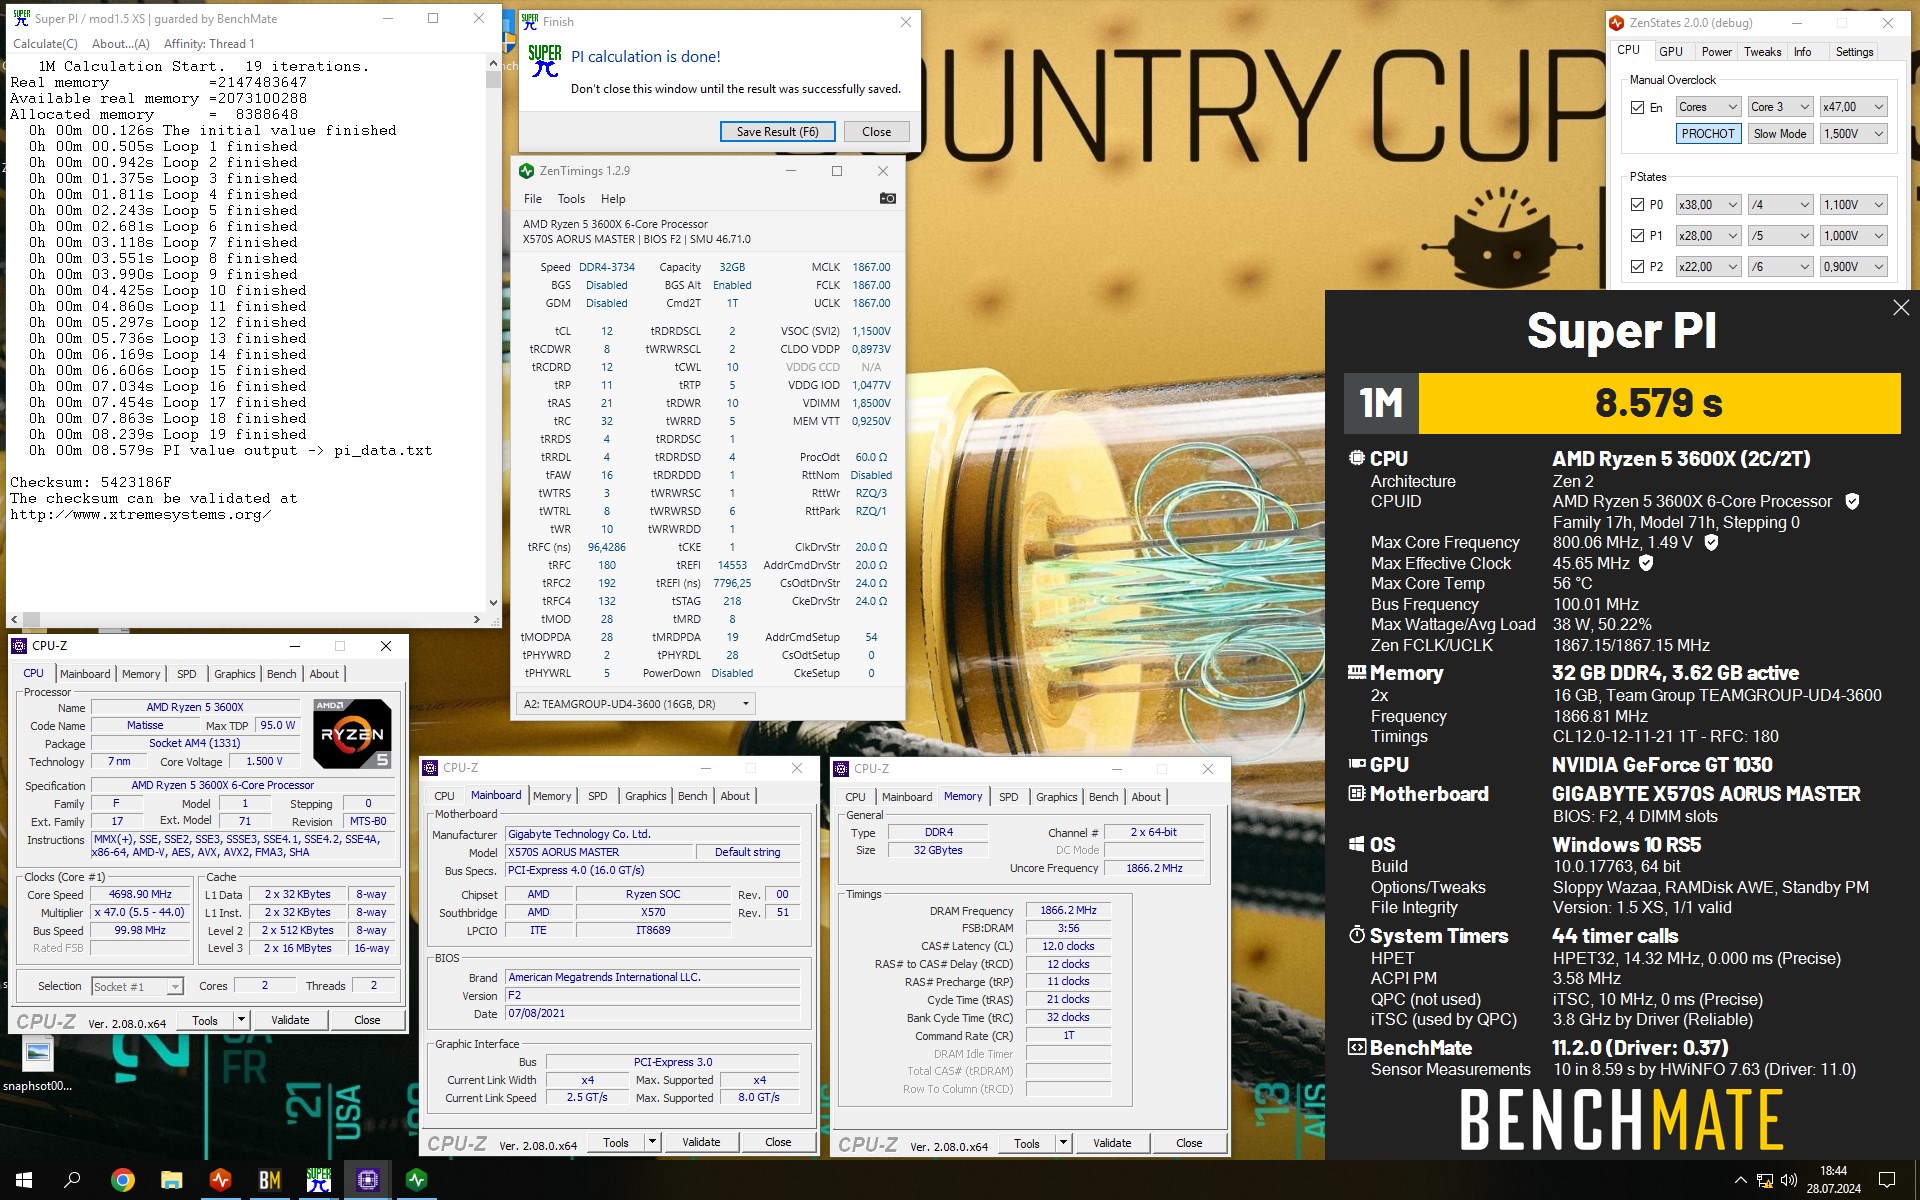Click Close in CPU-Z Memory window
This screenshot has width=1920, height=1200.
click(1189, 1143)
